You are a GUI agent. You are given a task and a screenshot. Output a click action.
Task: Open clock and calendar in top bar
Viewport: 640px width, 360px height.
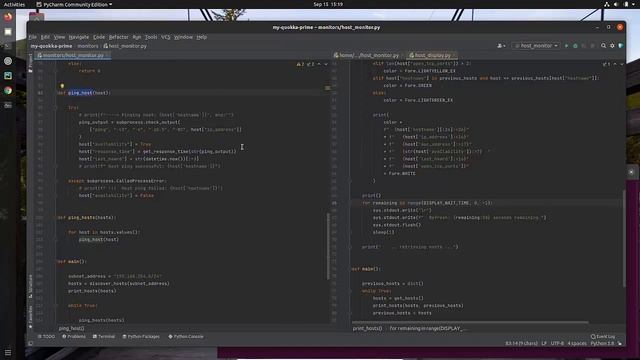pos(328,4)
